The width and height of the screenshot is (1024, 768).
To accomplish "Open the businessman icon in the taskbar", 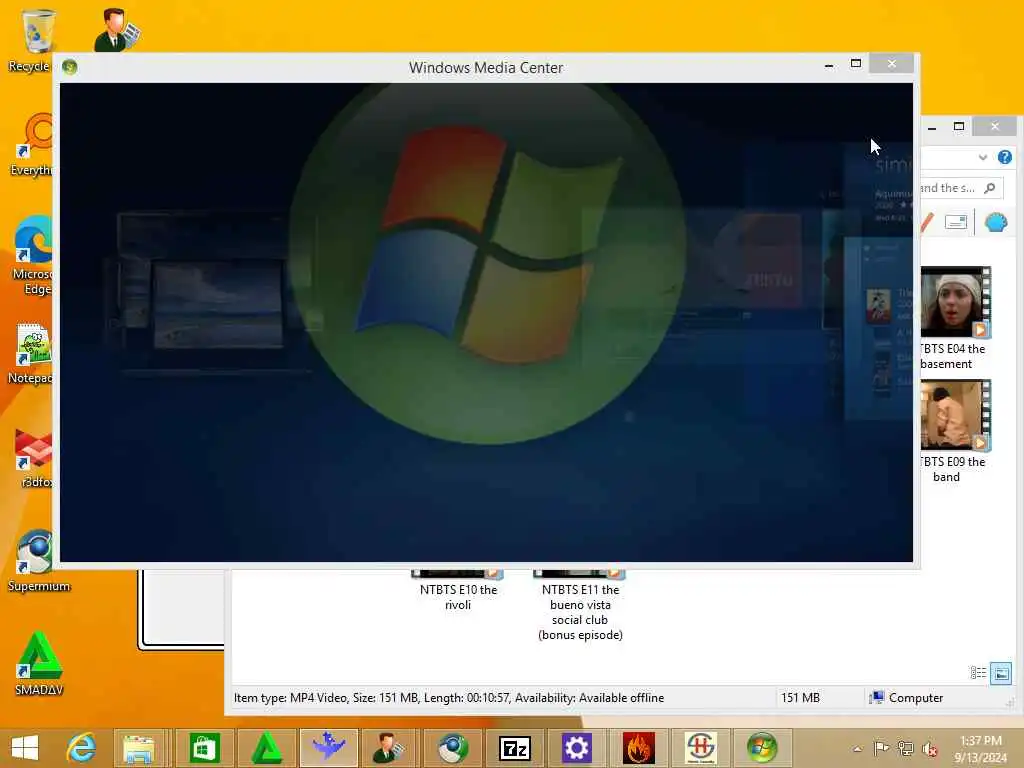I will 389,748.
